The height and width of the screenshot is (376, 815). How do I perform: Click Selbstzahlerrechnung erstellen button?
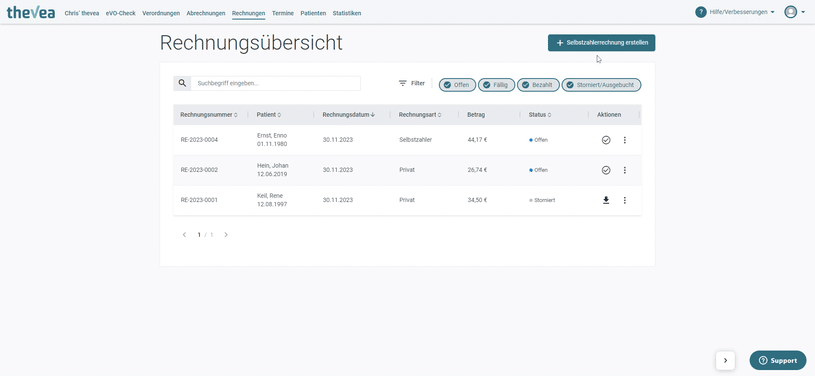coord(601,43)
